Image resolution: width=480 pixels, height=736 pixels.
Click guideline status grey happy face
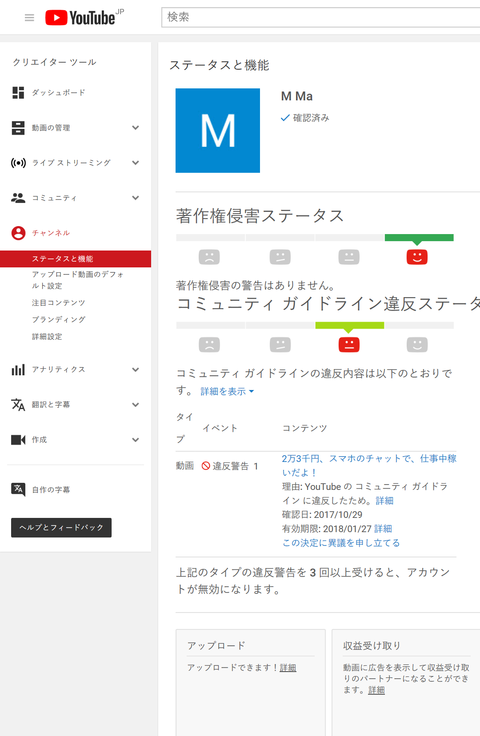[x=417, y=345]
